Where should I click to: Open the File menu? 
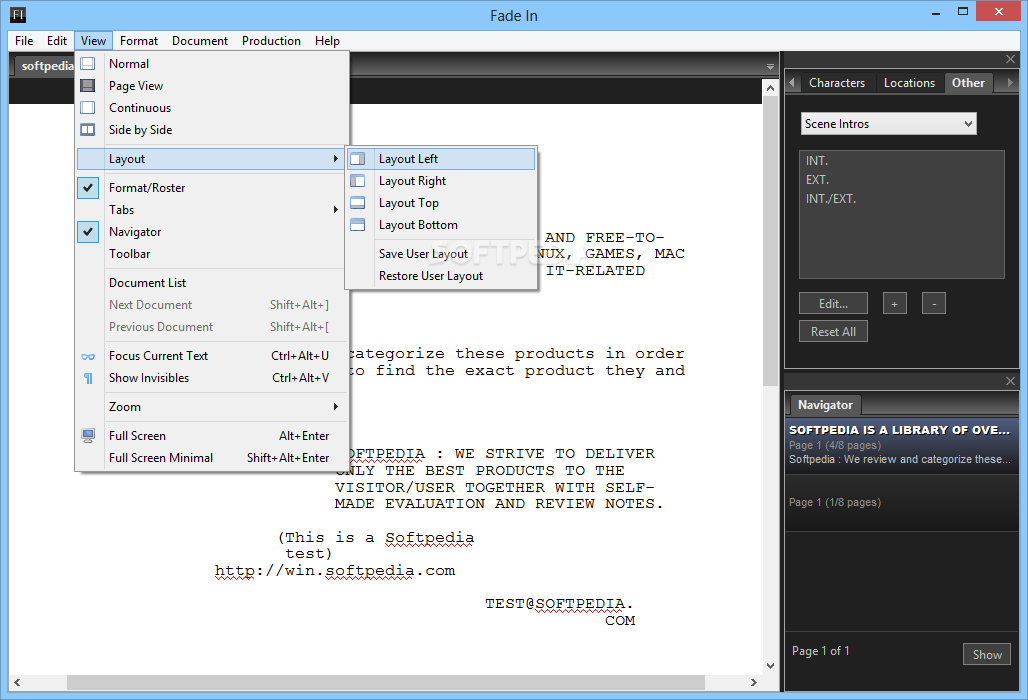(x=24, y=41)
